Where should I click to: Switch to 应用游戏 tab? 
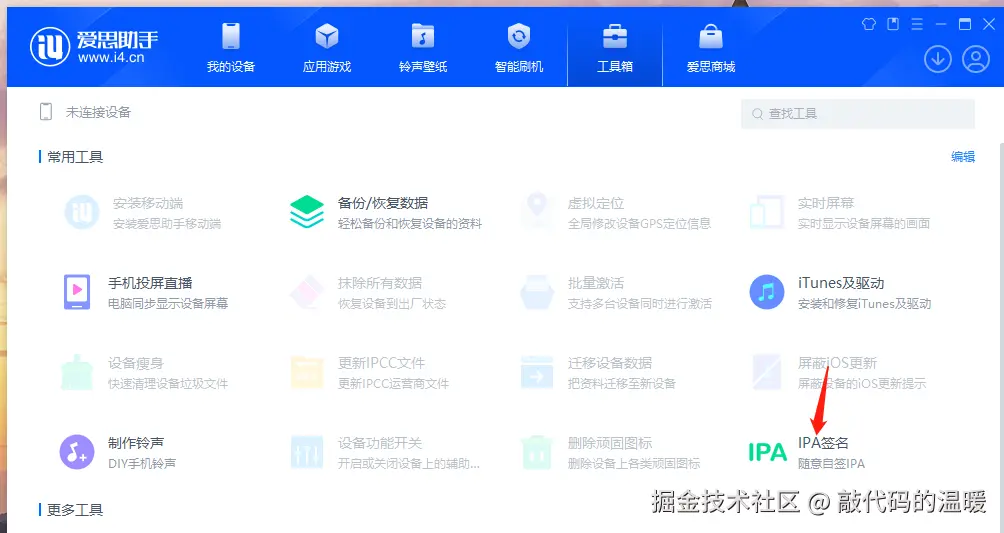pos(327,47)
